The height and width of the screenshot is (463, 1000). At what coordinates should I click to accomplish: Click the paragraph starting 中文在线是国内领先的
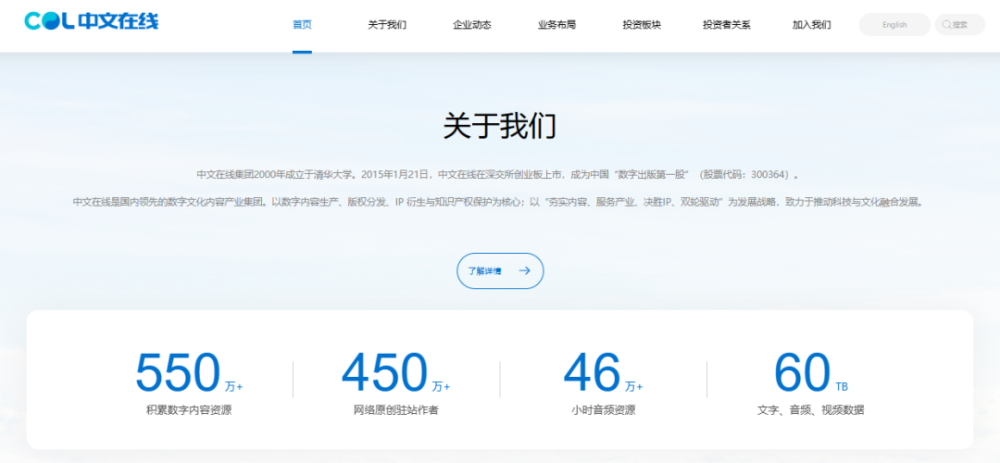[498, 202]
